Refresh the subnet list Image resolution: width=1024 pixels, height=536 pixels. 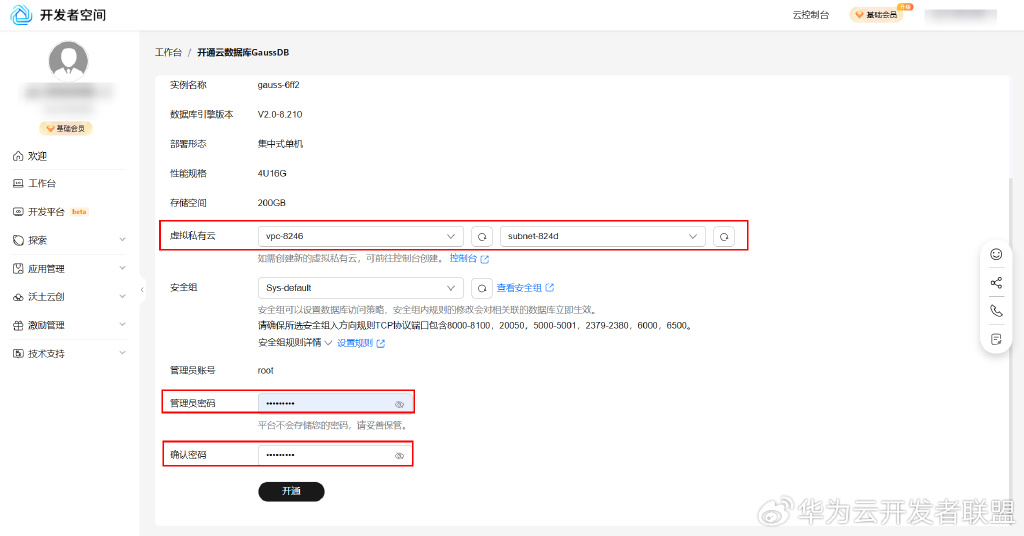pos(724,236)
